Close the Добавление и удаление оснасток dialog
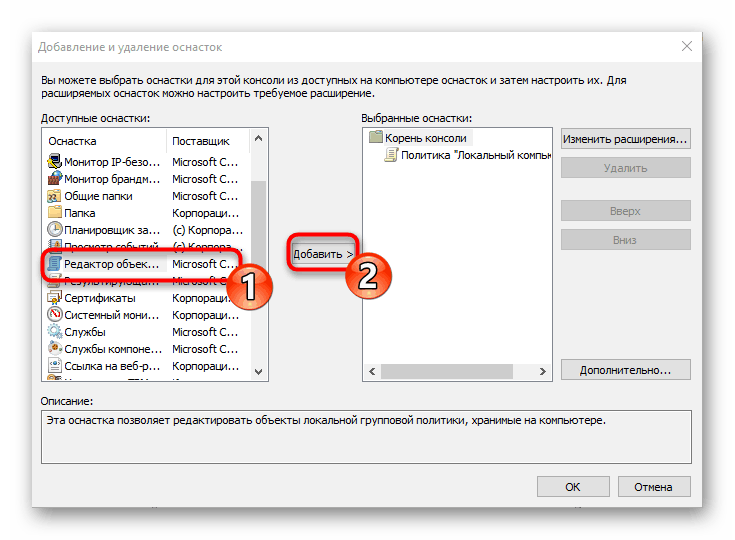 pos(687,46)
